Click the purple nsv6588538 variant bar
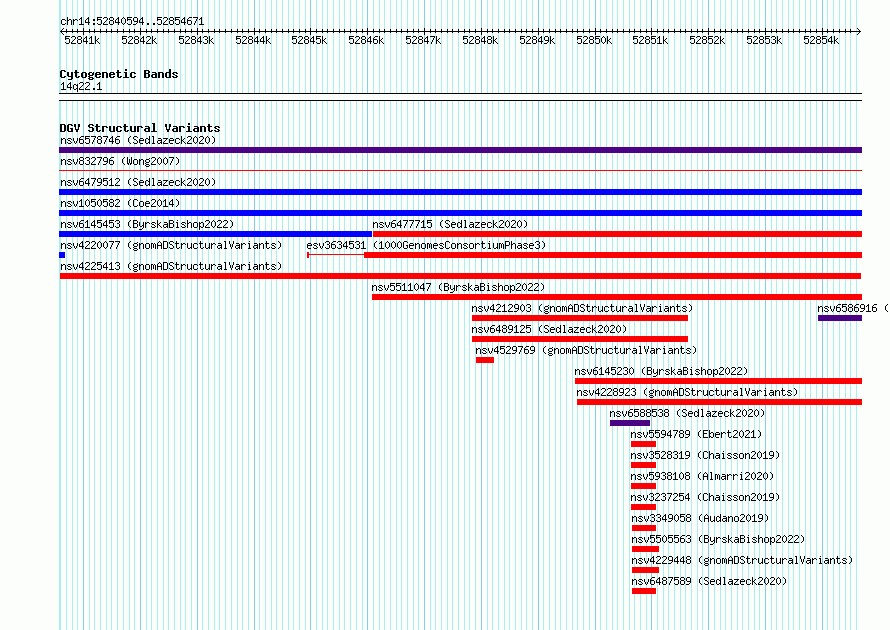 click(x=630, y=423)
